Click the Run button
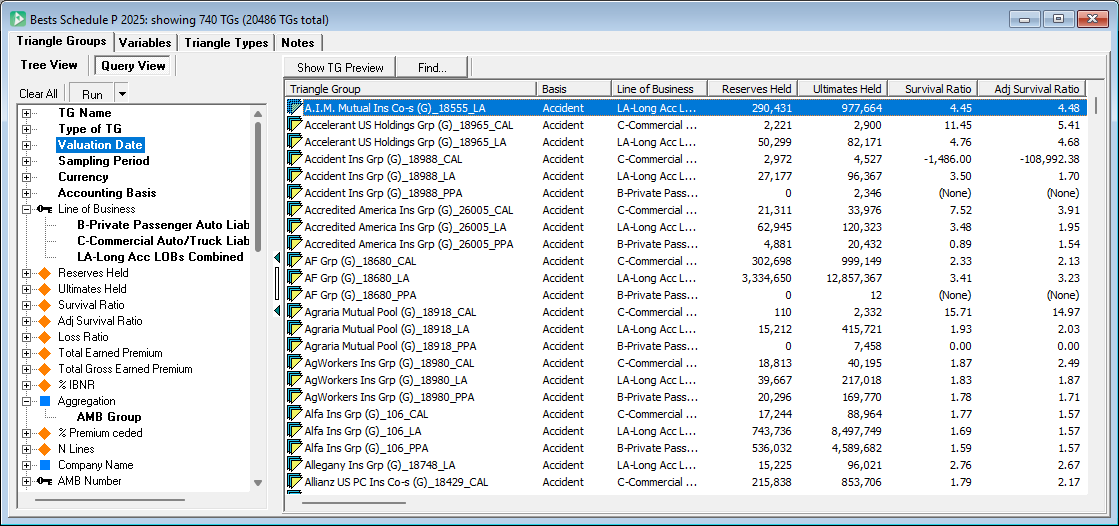The image size is (1119, 526). pyautogui.click(x=92, y=93)
